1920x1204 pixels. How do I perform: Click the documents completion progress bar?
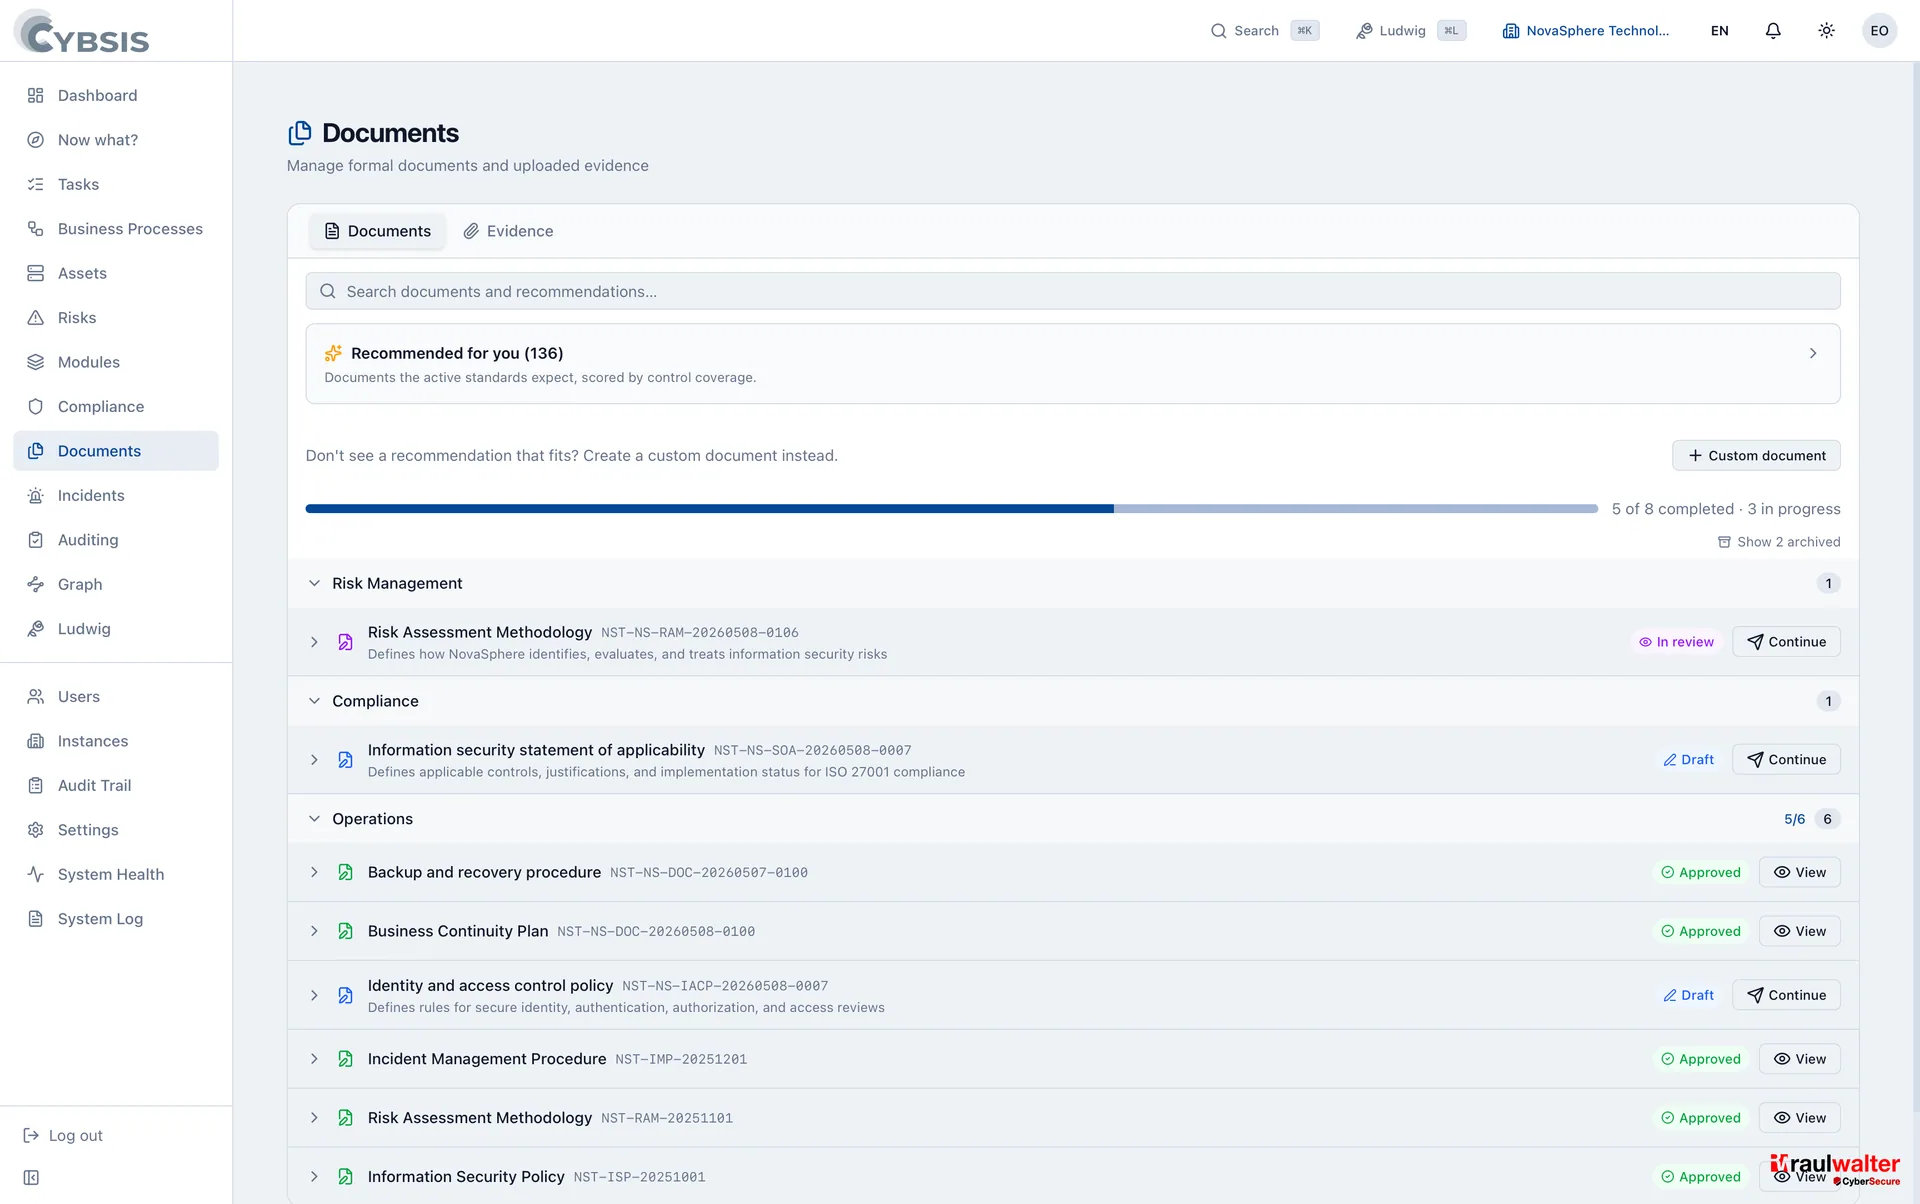tap(951, 509)
